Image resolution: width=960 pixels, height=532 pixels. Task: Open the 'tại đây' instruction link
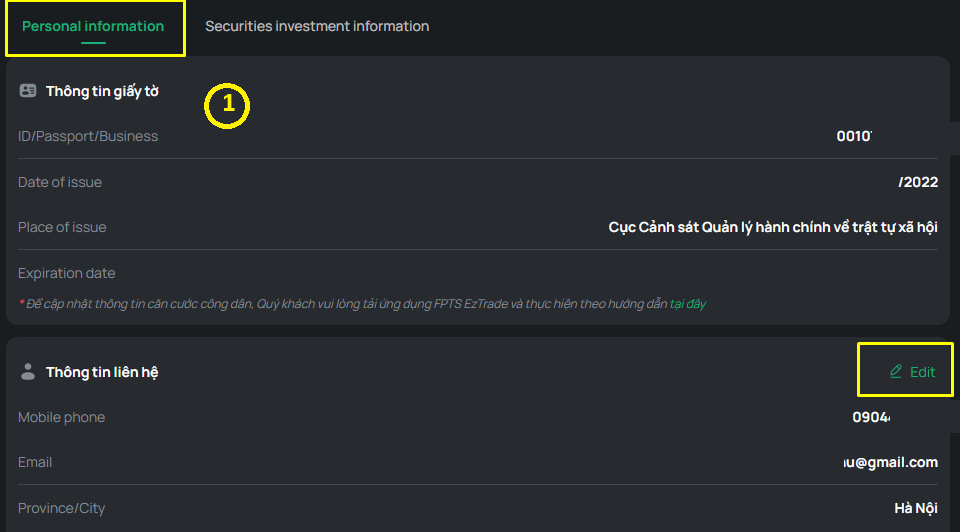tap(688, 304)
